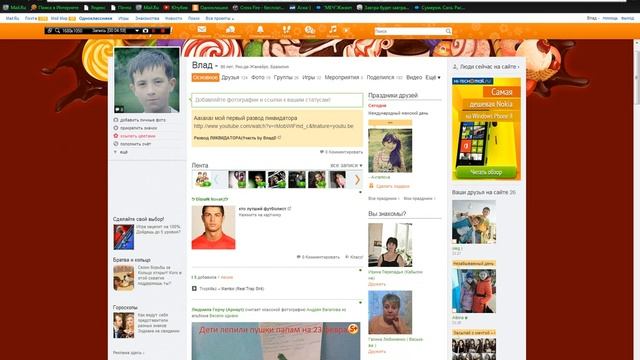
Task: Click 'прикрепить значок' under profile picture
Action: (x=138, y=128)
